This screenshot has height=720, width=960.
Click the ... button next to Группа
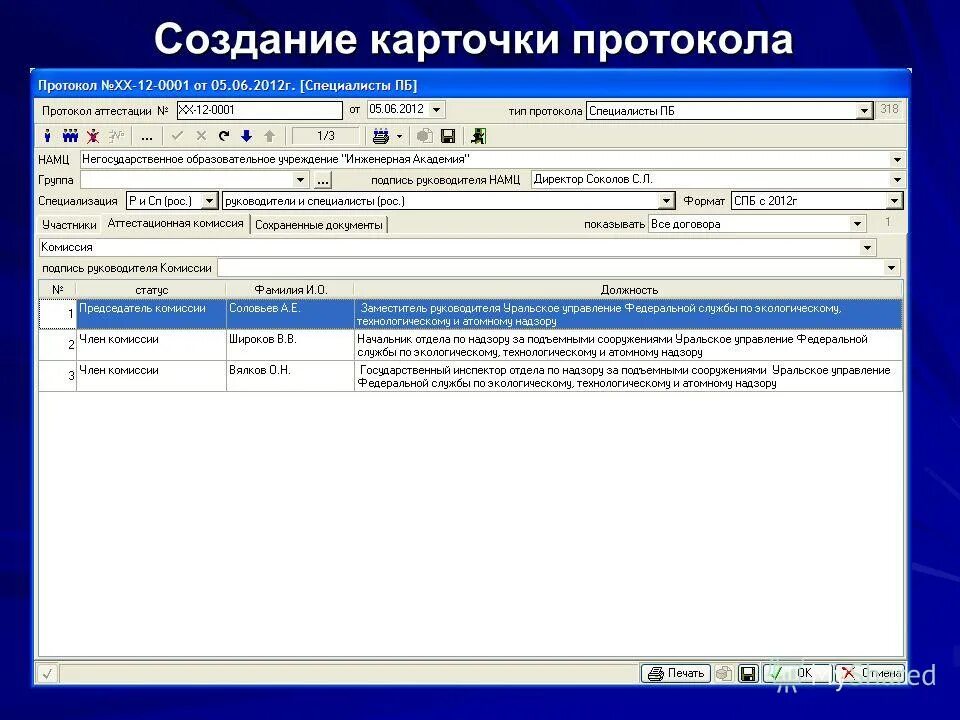point(322,179)
